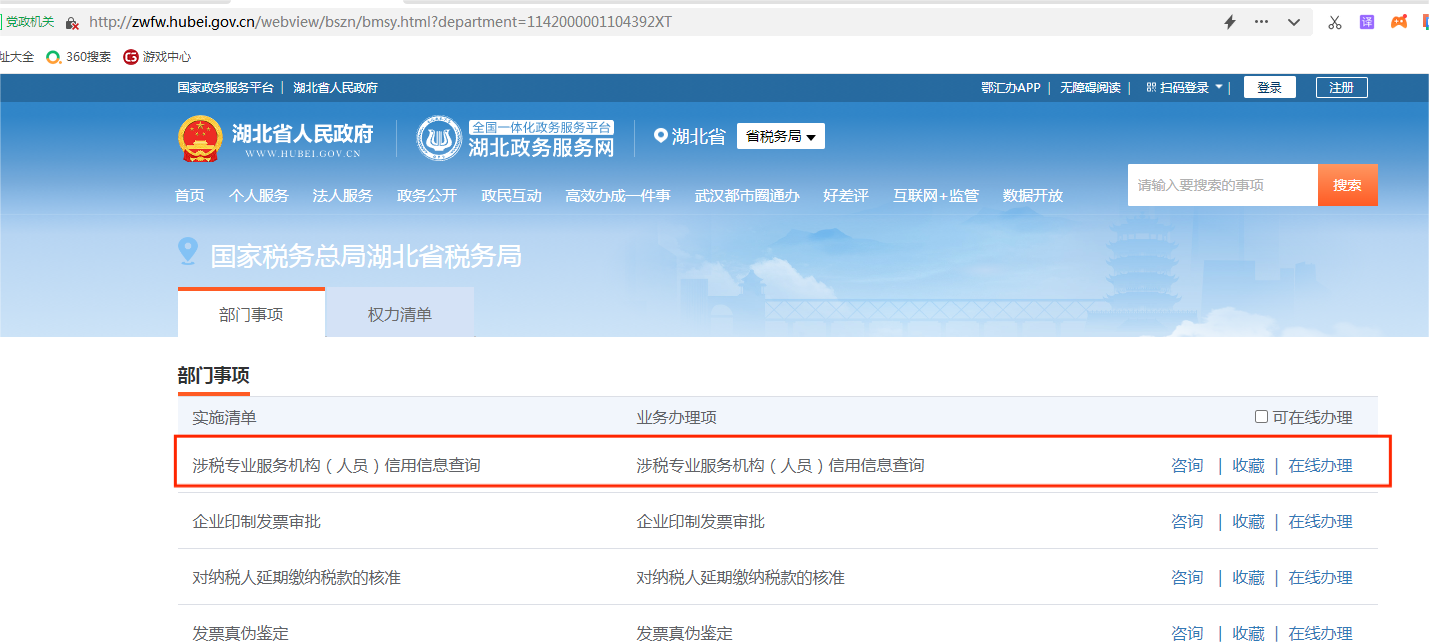This screenshot has height=642, width=1429.
Task: Open the three-dots menu in address bar
Action: 1261,22
